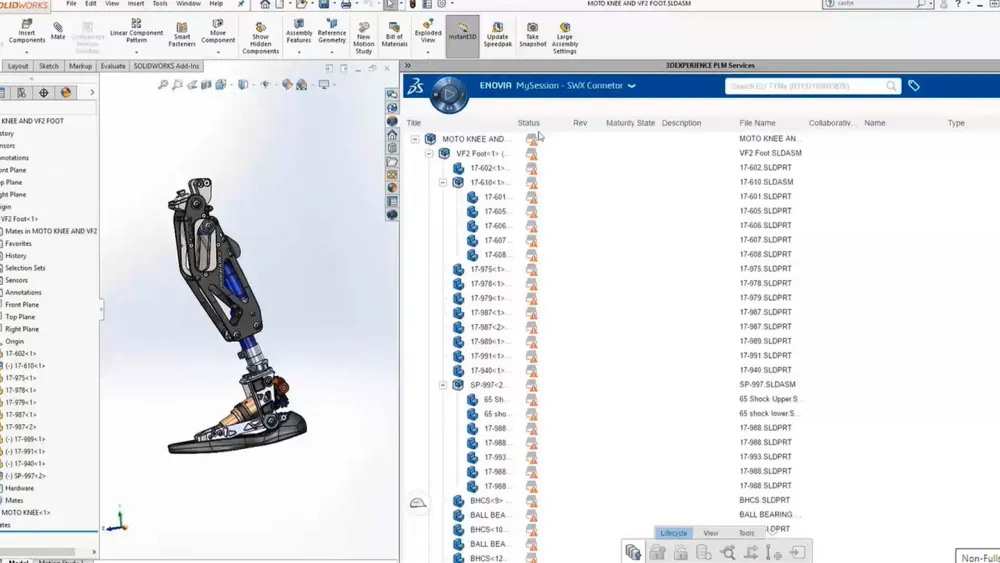Image resolution: width=1000 pixels, height=563 pixels.
Task: Open the Tools menu
Action: (x=160, y=4)
